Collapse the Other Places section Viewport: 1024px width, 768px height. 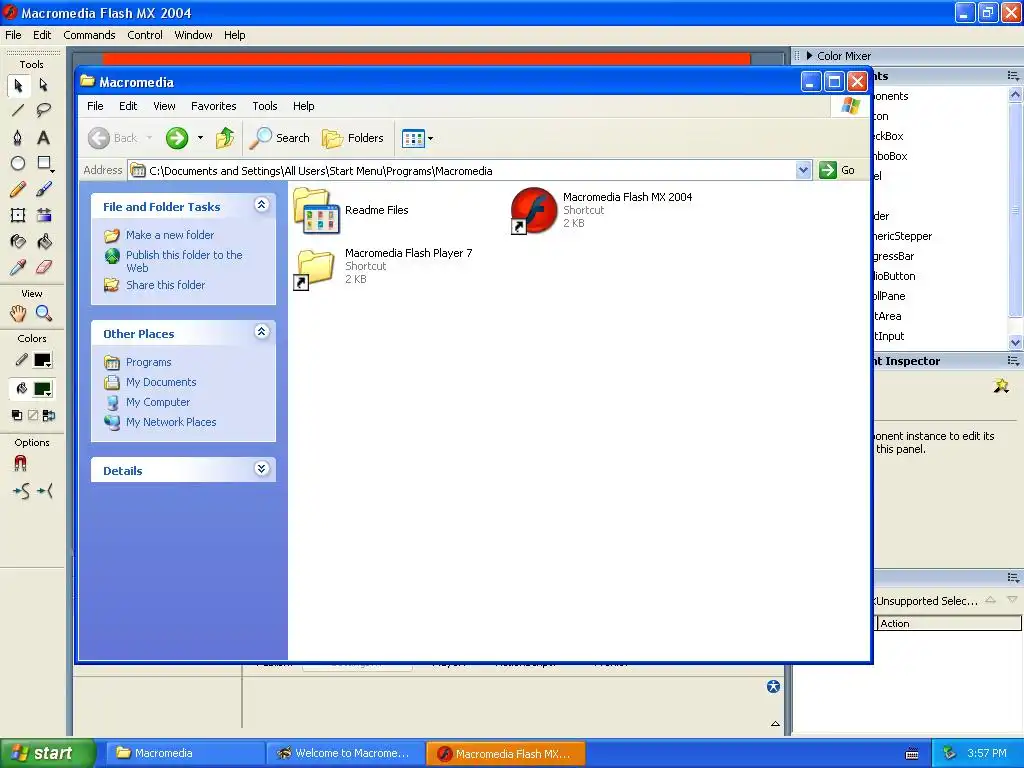pos(261,332)
